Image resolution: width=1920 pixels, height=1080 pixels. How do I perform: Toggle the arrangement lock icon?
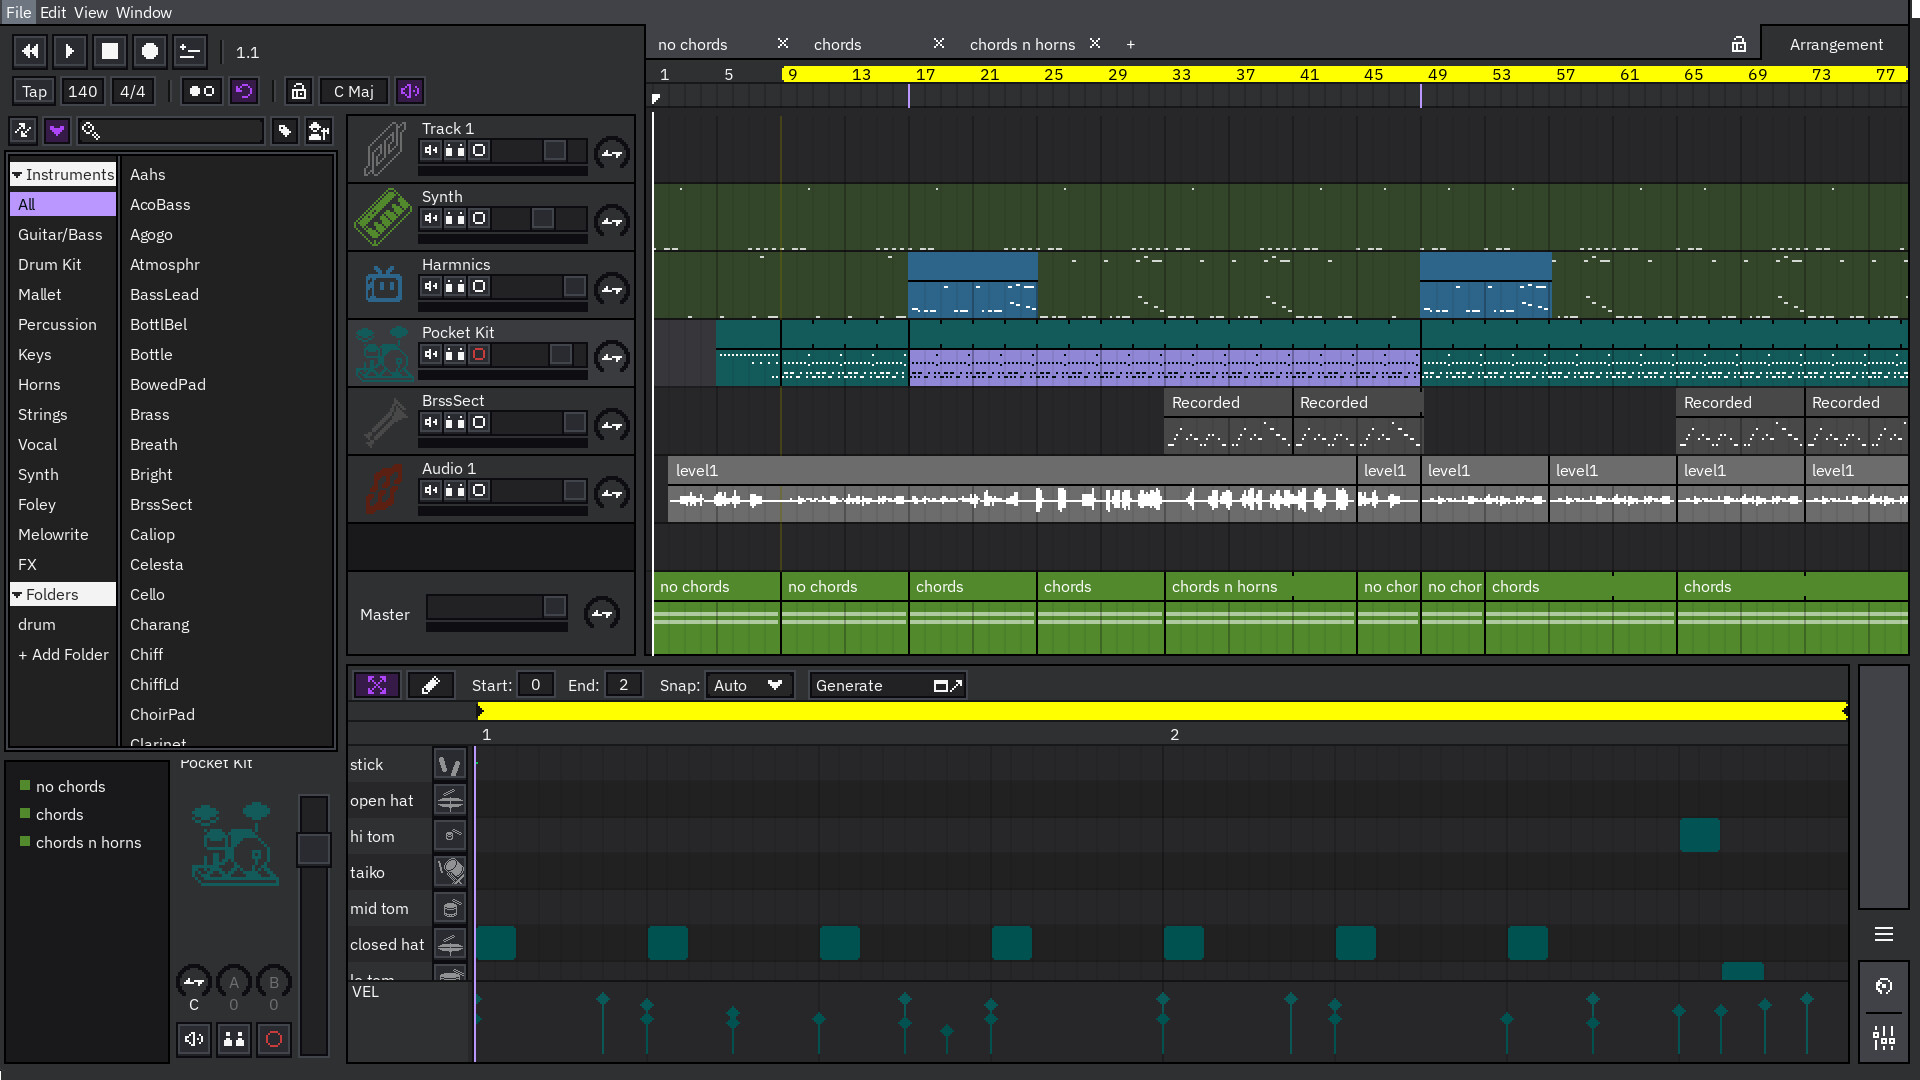tap(1739, 44)
